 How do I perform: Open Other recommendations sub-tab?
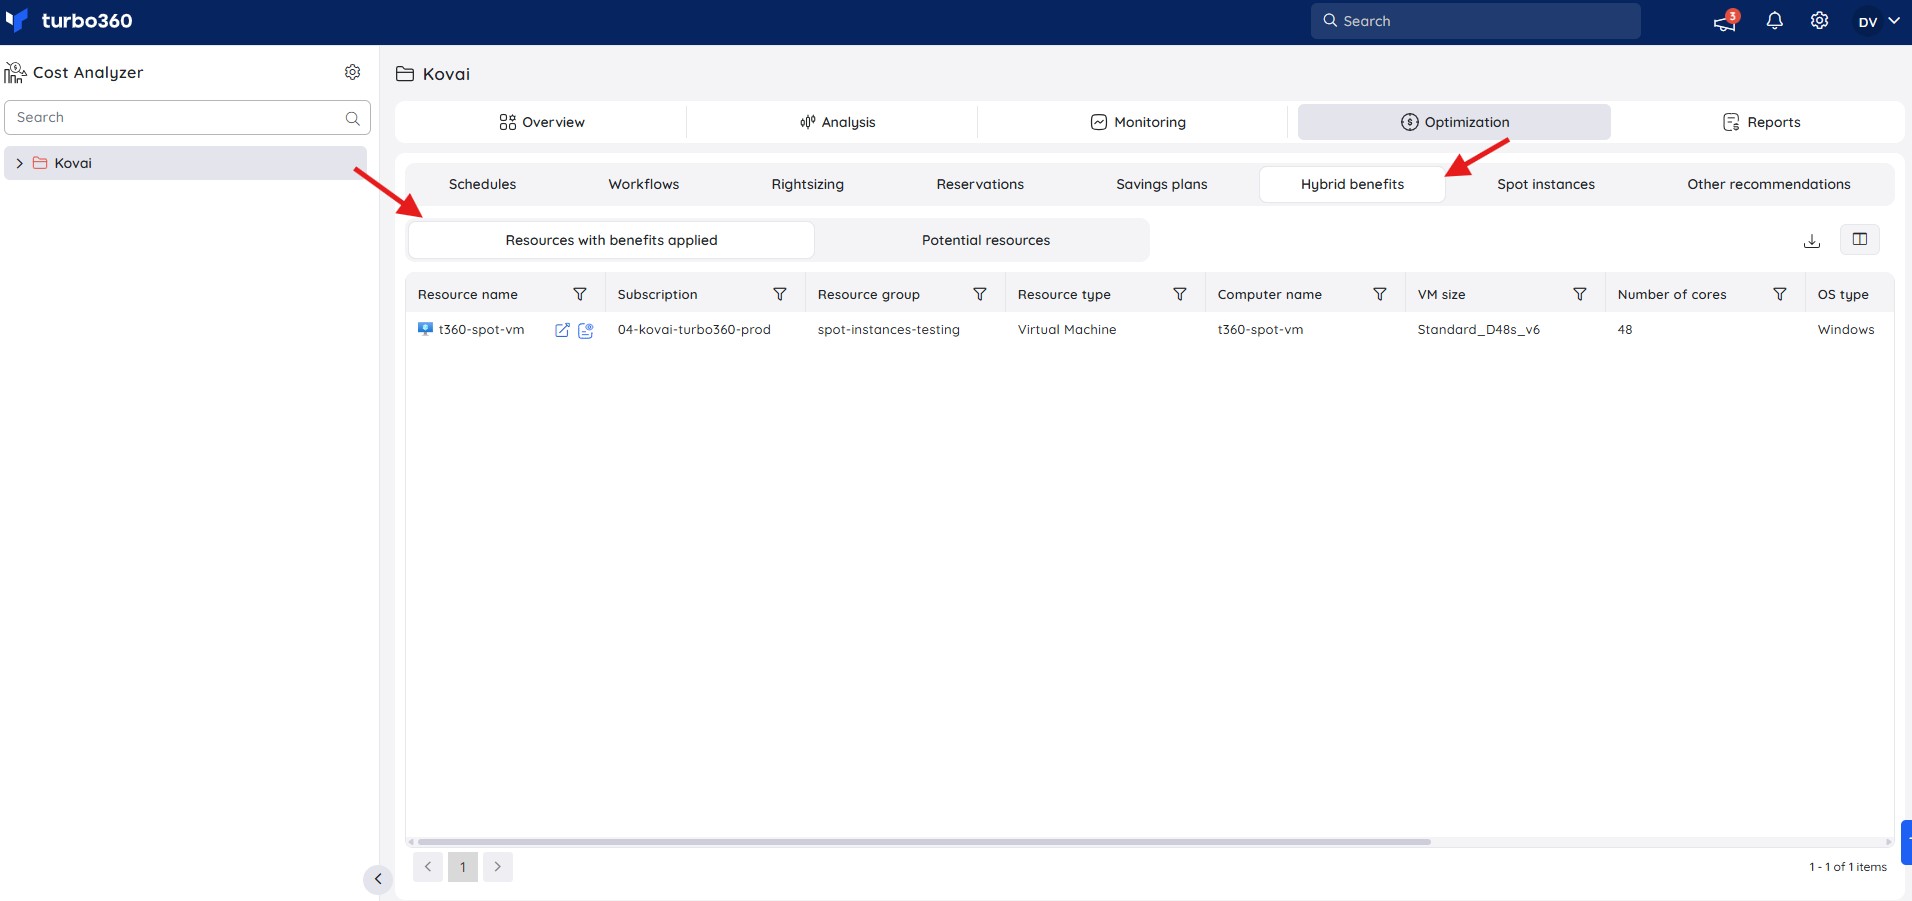(x=1769, y=184)
